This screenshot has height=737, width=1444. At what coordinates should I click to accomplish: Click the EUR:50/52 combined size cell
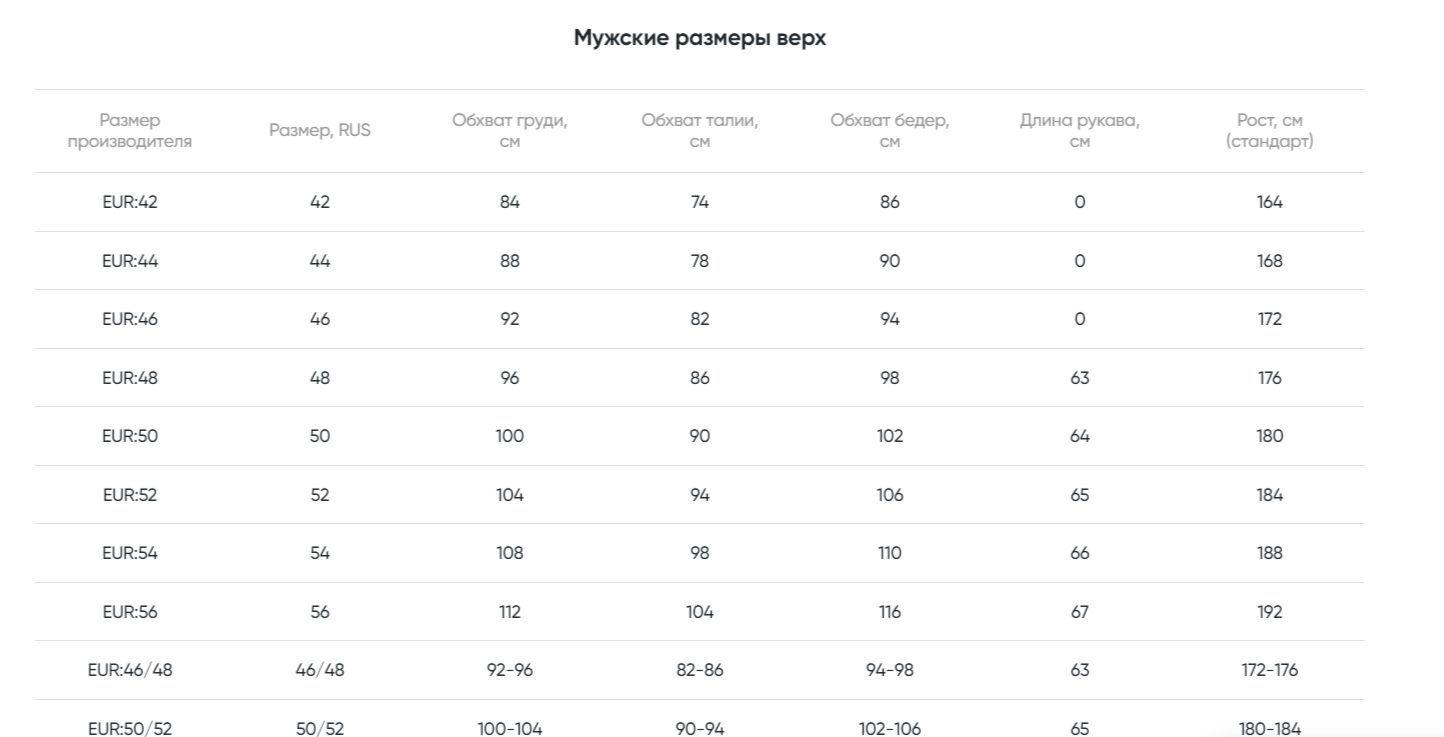(130, 729)
